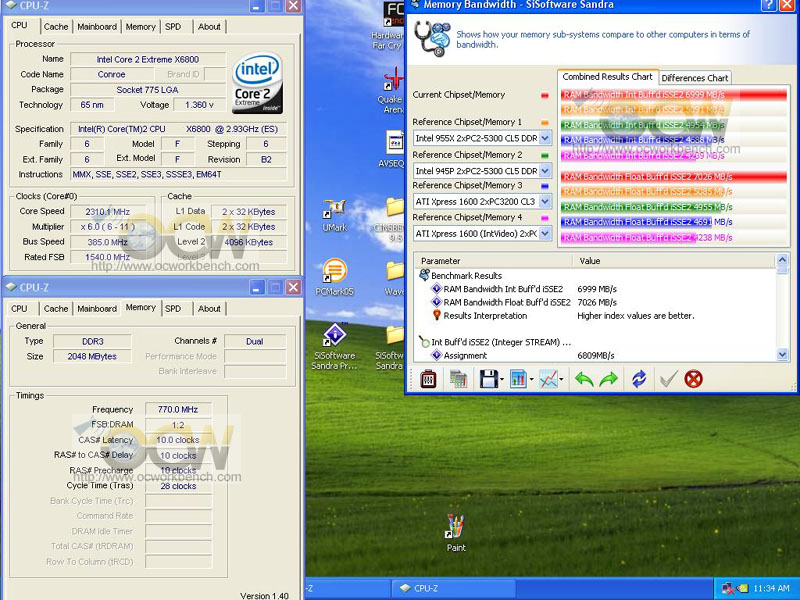Viewport: 800px width, 600px height.
Task: Open the Cache tab in the CPU-Z processor window
Action: pyautogui.click(x=56, y=27)
